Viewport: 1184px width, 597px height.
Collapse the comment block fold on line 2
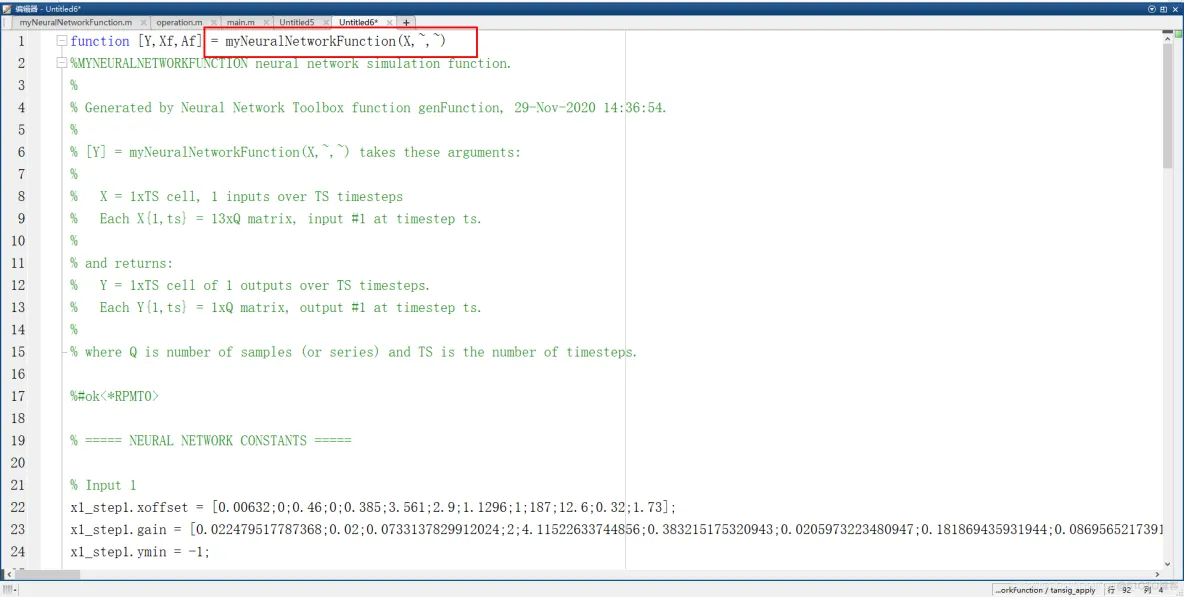point(62,63)
